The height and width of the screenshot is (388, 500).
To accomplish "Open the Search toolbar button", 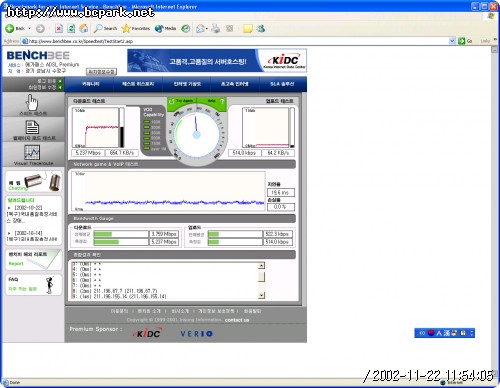I will 105,29.
